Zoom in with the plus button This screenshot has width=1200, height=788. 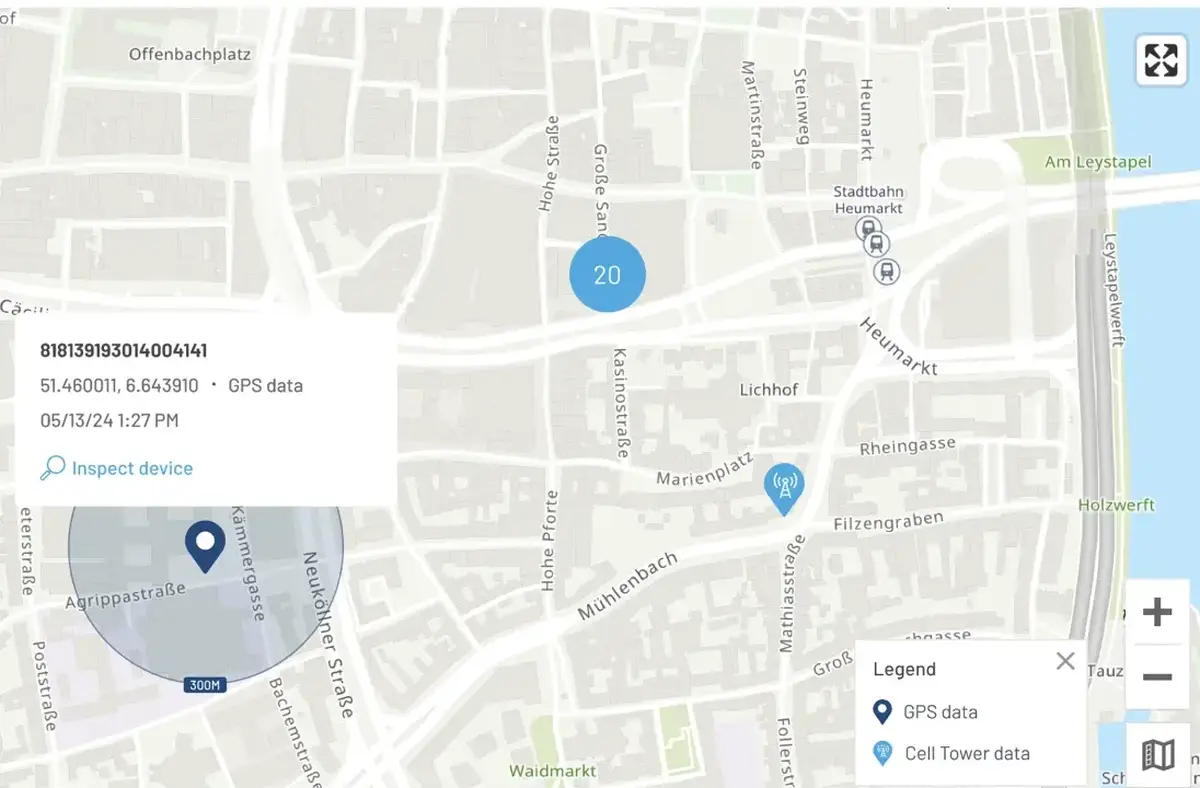(1157, 612)
